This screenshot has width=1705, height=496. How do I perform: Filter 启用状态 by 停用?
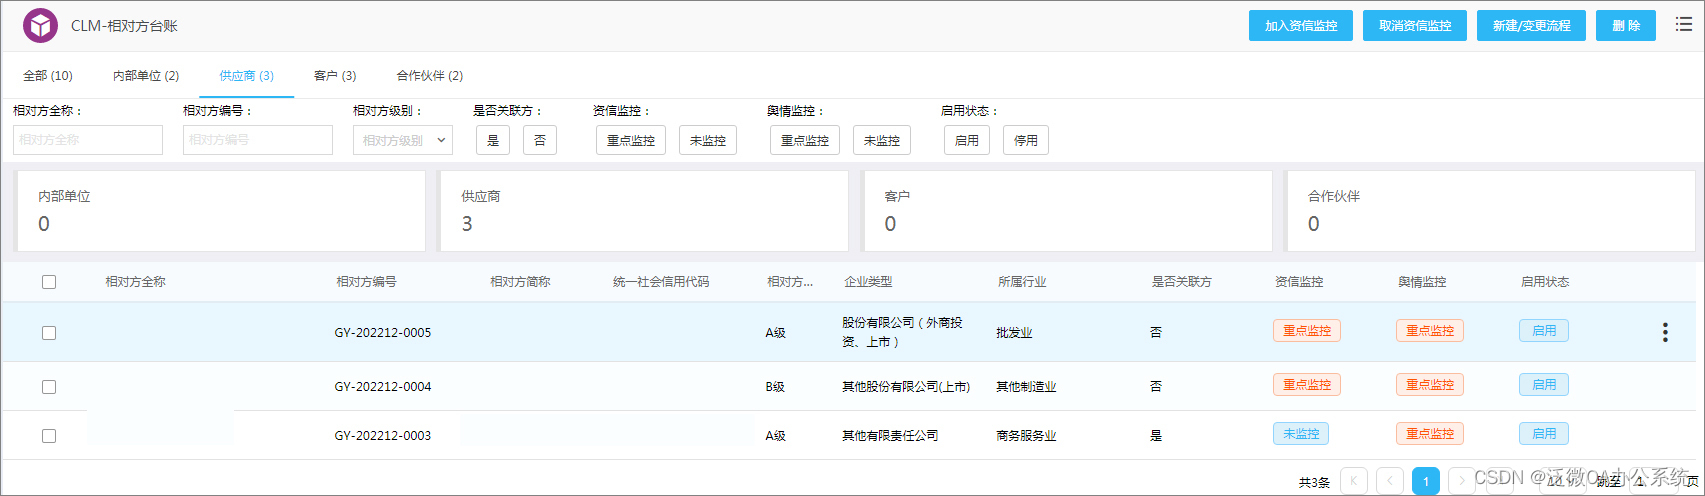click(x=1026, y=141)
